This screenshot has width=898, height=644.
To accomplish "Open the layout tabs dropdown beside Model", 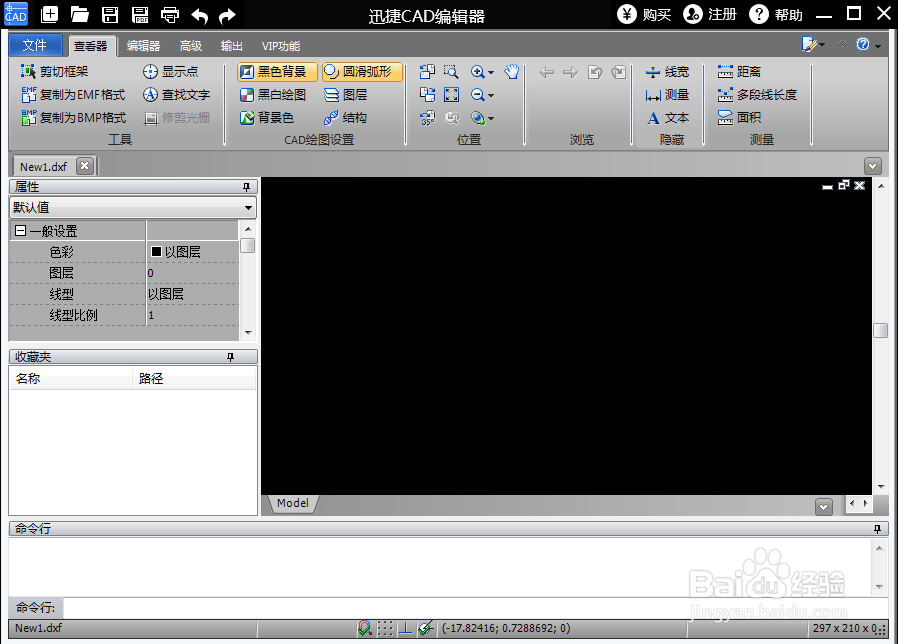I will [x=824, y=506].
